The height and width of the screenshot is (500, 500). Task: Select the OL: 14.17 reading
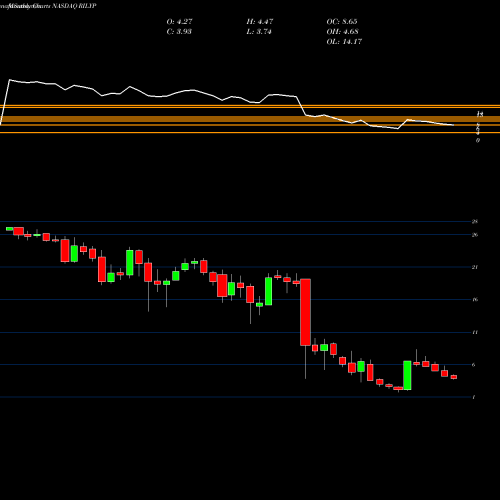click(344, 42)
